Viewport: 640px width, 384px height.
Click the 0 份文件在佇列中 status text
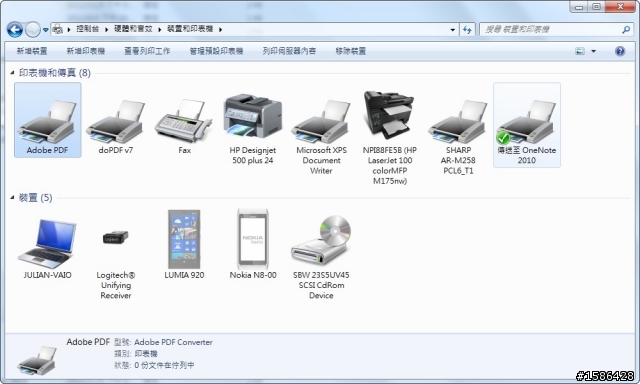click(x=164, y=365)
